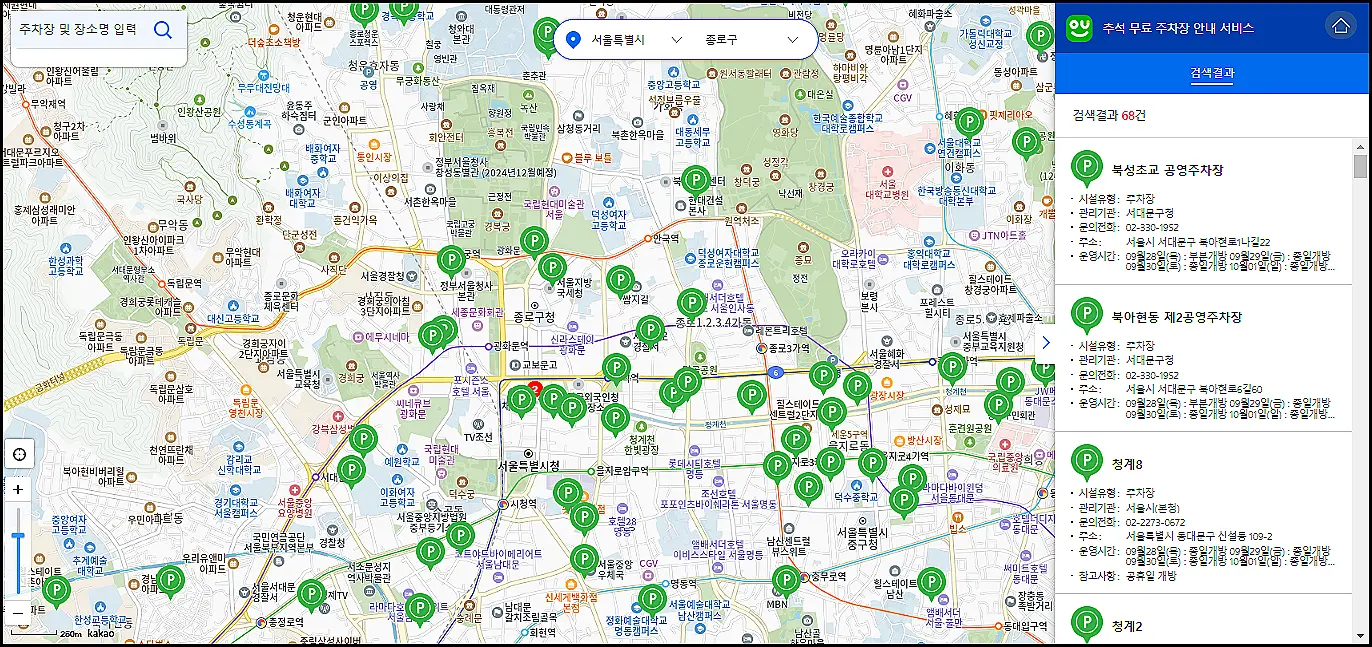Click parking marker above 서울지방 국세청

click(552, 270)
